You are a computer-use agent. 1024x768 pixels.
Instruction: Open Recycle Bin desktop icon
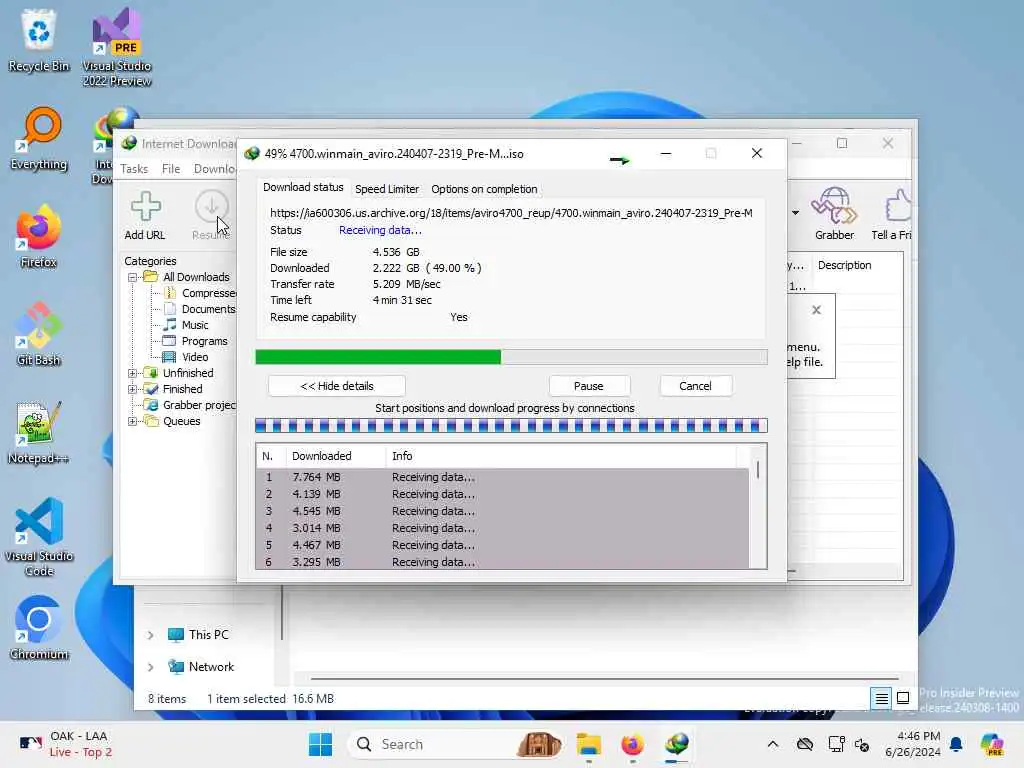coord(39,40)
